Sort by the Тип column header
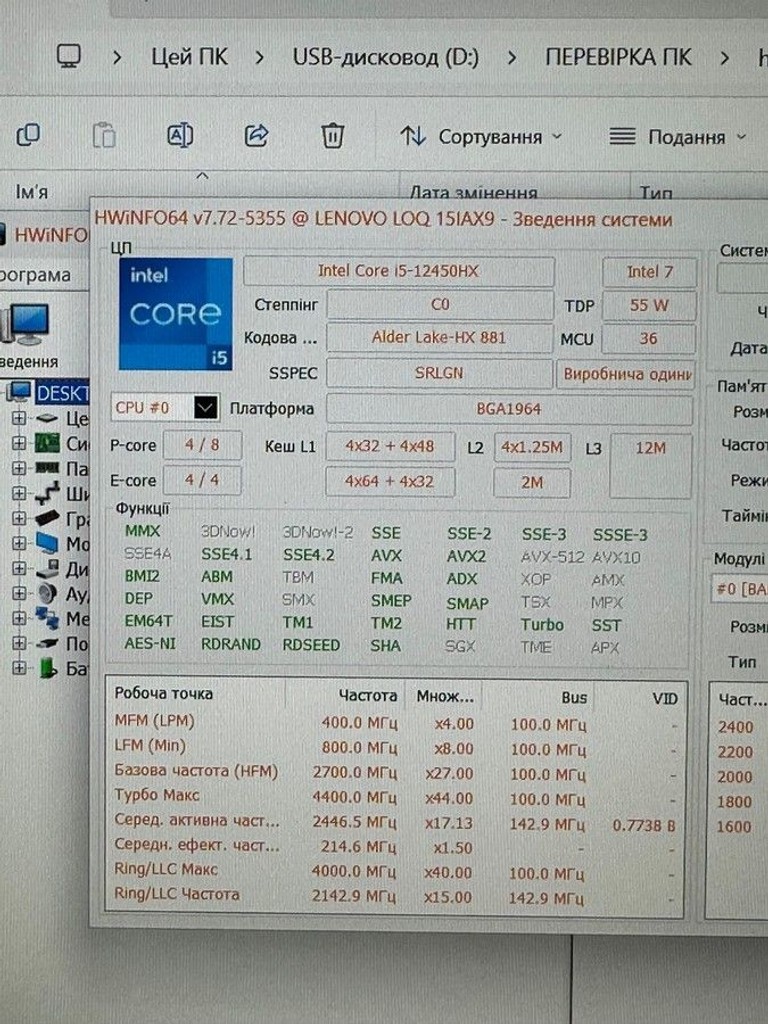768x1024 pixels. point(656,192)
